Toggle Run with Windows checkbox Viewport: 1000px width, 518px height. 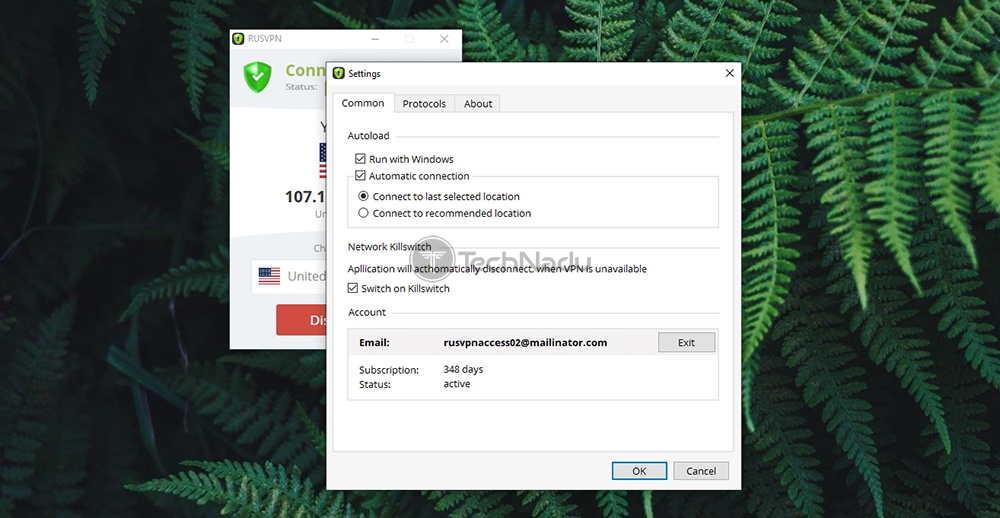coord(360,159)
